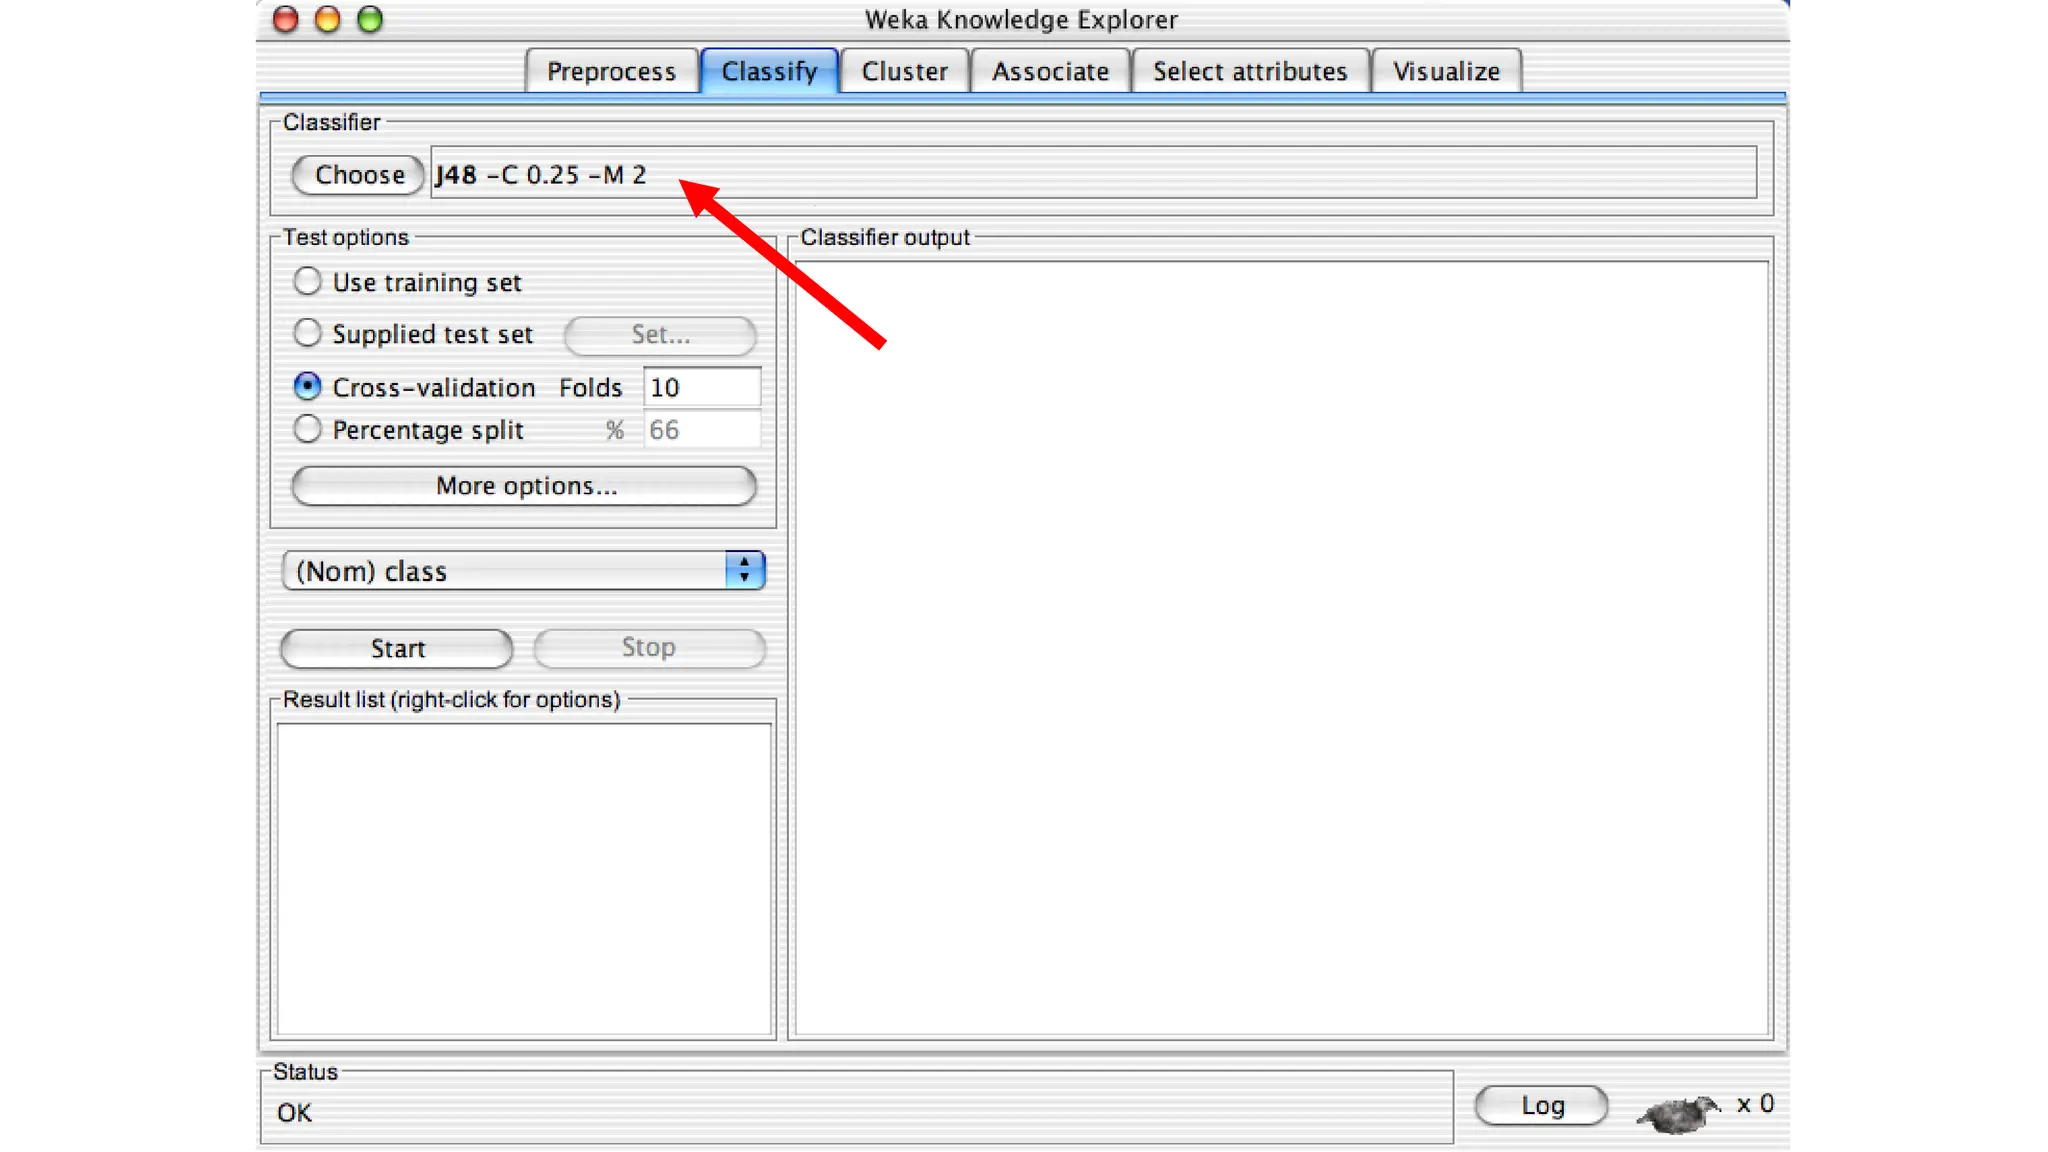This screenshot has height=1152, width=2048.
Task: Open the Associate tab
Action: click(1050, 72)
